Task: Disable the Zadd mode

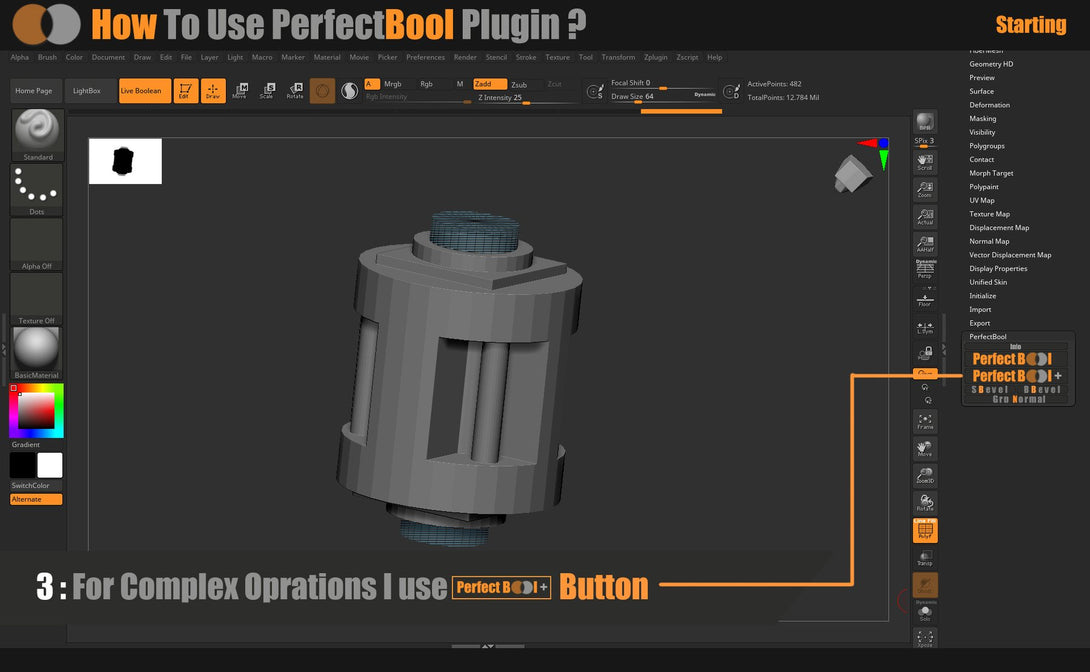Action: (489, 85)
